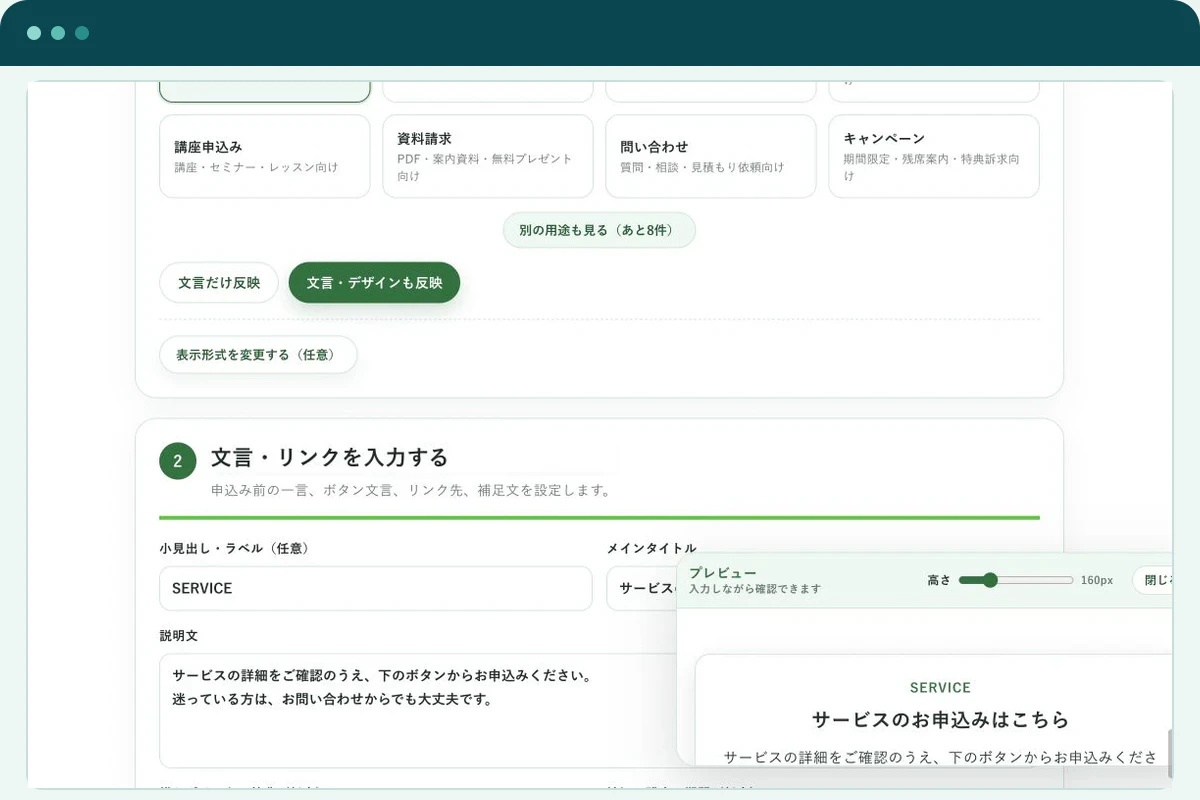This screenshot has width=1200, height=800.
Task: Close the プレビュー panel
Action: (1152, 580)
